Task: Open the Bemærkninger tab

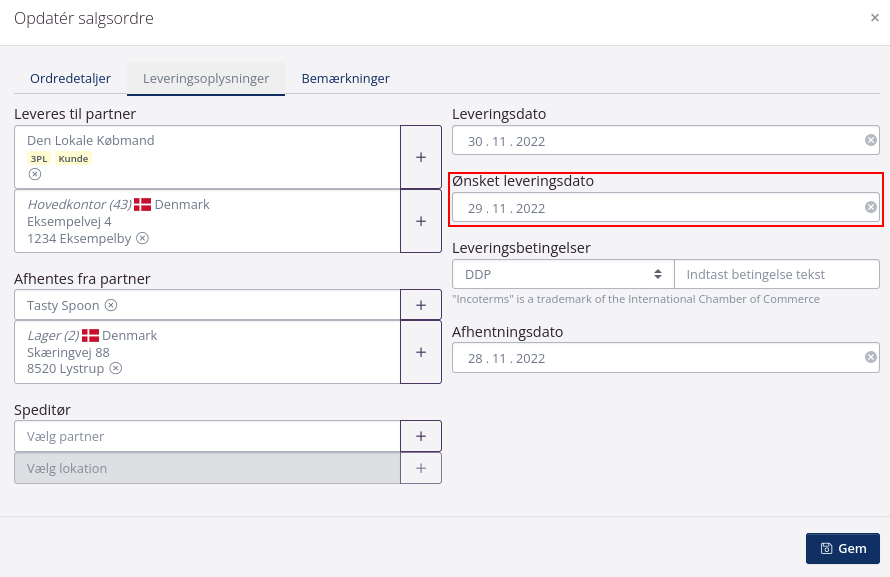Action: coord(345,78)
